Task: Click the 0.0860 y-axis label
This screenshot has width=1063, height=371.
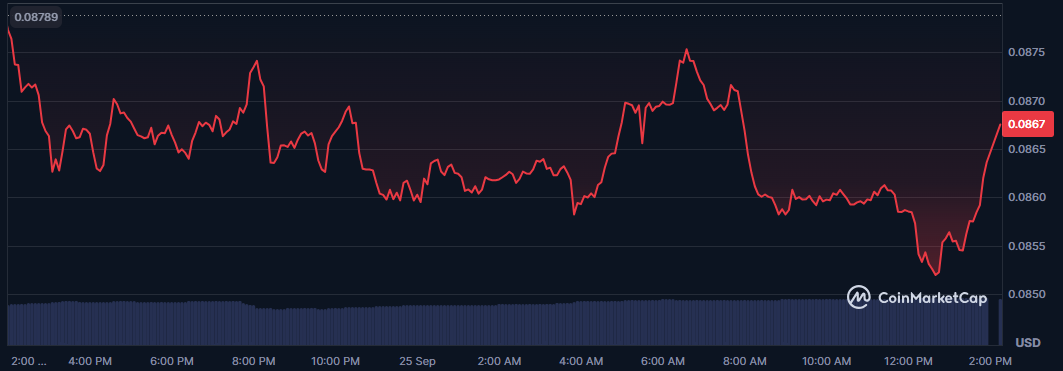Action: pyautogui.click(x=1026, y=197)
